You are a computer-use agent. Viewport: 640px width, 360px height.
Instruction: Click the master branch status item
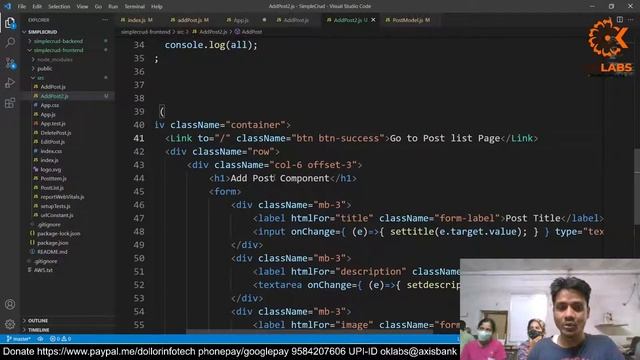19,339
